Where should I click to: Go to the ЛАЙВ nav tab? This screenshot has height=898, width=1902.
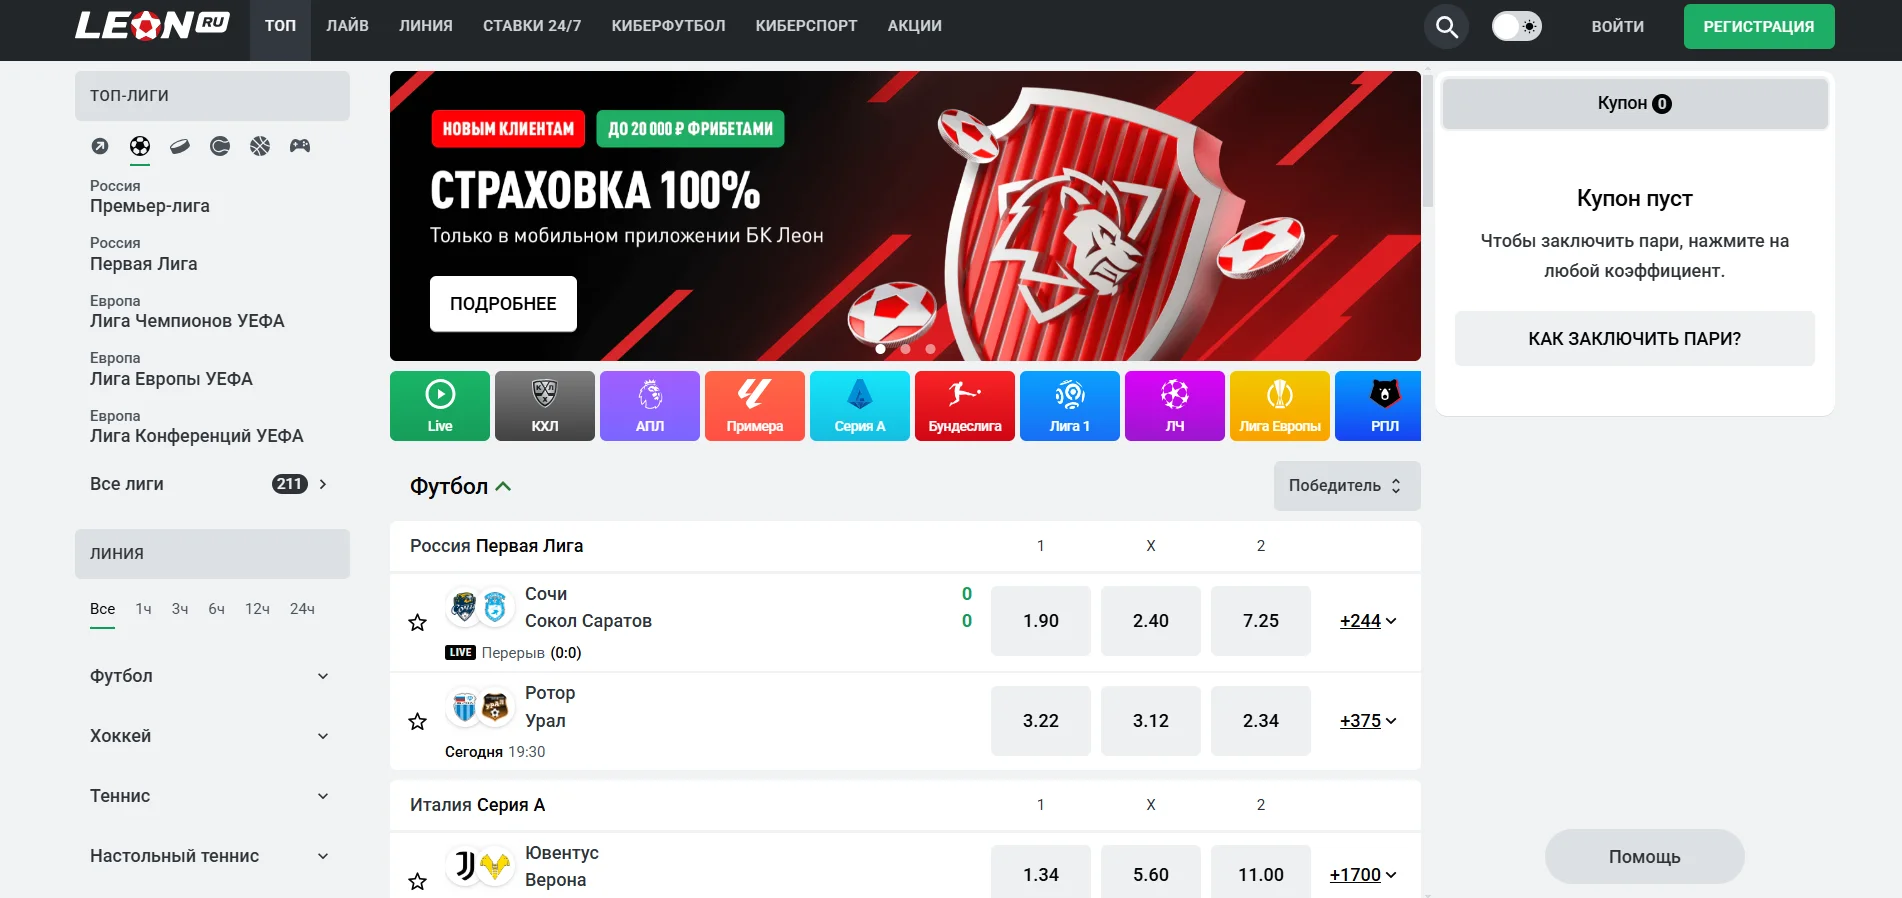coord(347,26)
